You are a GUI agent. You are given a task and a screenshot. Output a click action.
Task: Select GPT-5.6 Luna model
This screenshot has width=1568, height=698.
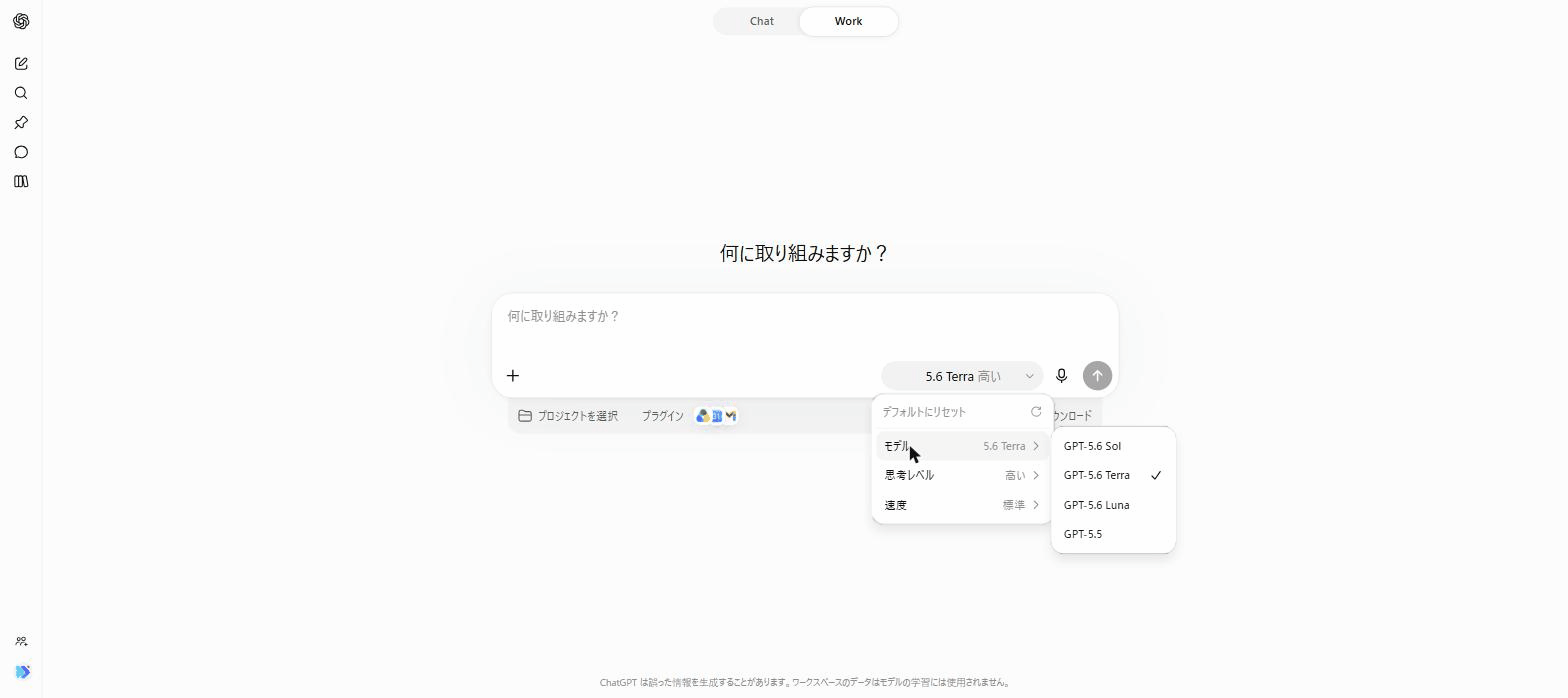tap(1113, 505)
